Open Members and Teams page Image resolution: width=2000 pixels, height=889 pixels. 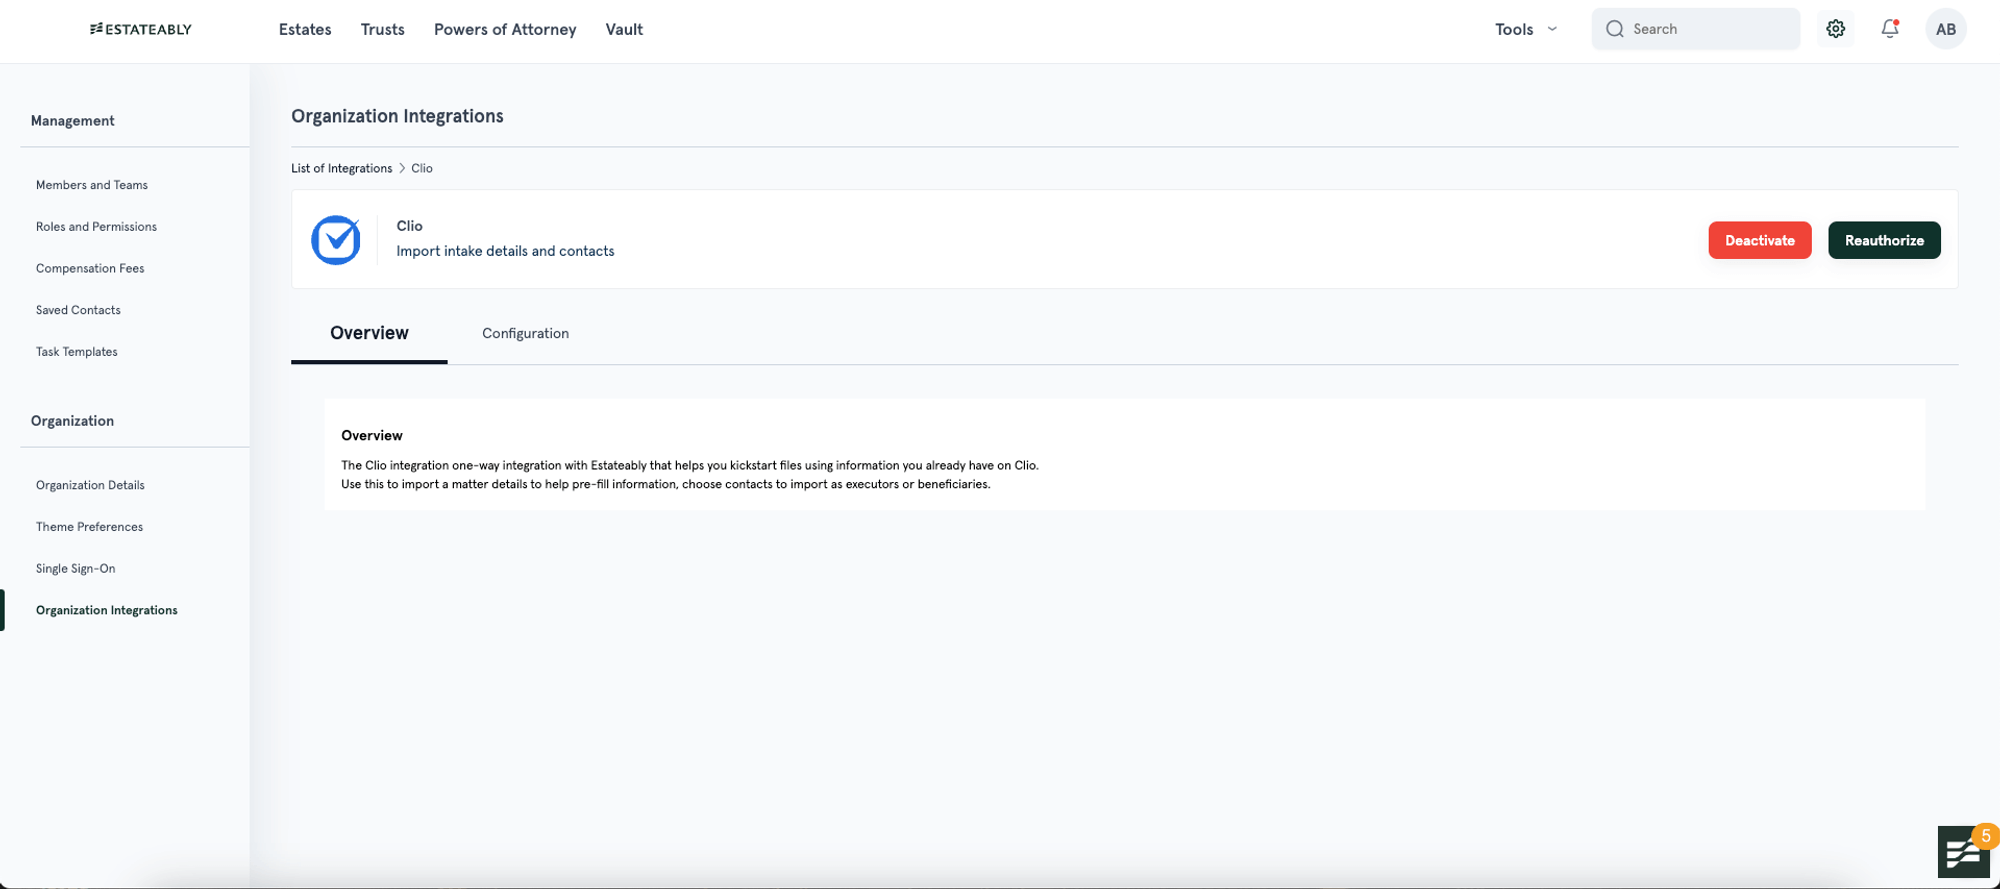tap(92, 185)
